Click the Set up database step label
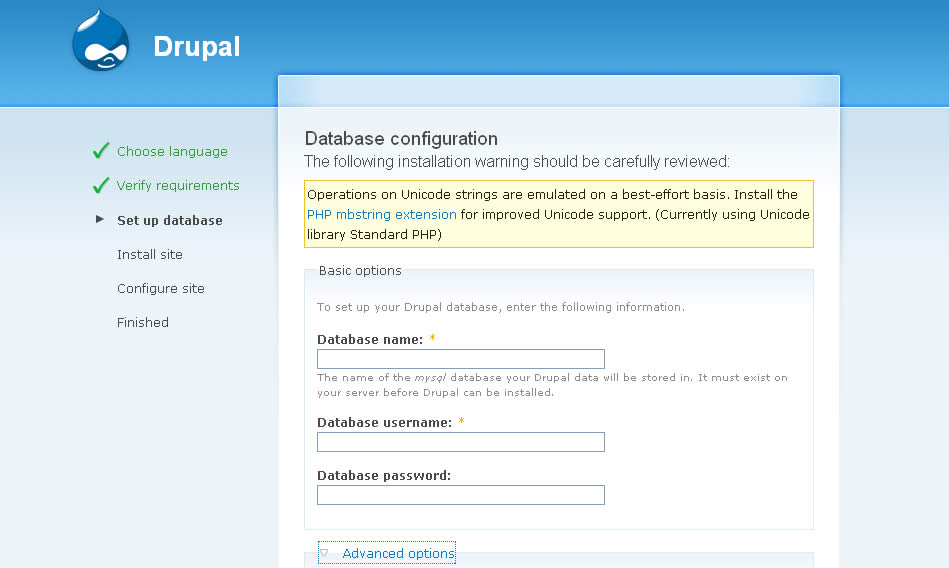949x568 pixels. tap(170, 220)
